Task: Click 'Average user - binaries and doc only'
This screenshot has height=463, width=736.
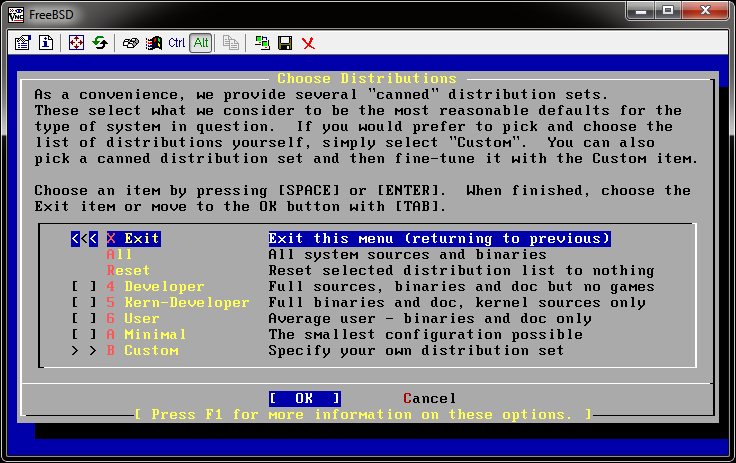Action: [430, 318]
